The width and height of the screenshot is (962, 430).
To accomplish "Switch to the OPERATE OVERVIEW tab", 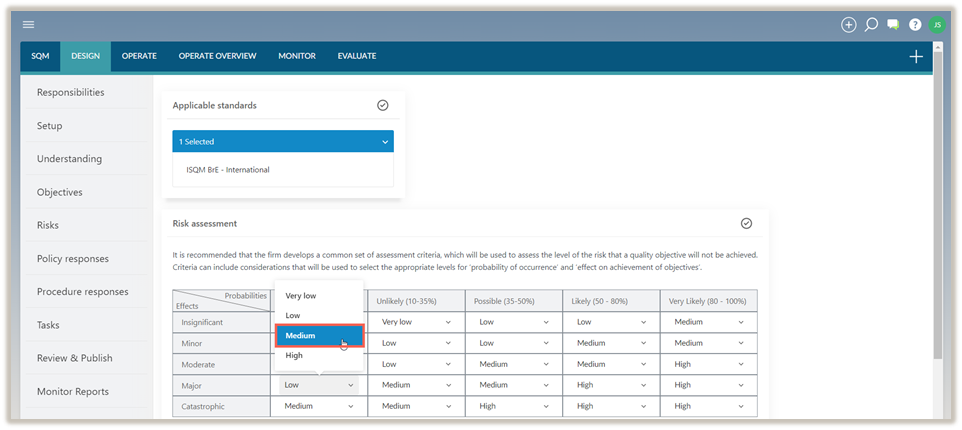I will [x=217, y=56].
